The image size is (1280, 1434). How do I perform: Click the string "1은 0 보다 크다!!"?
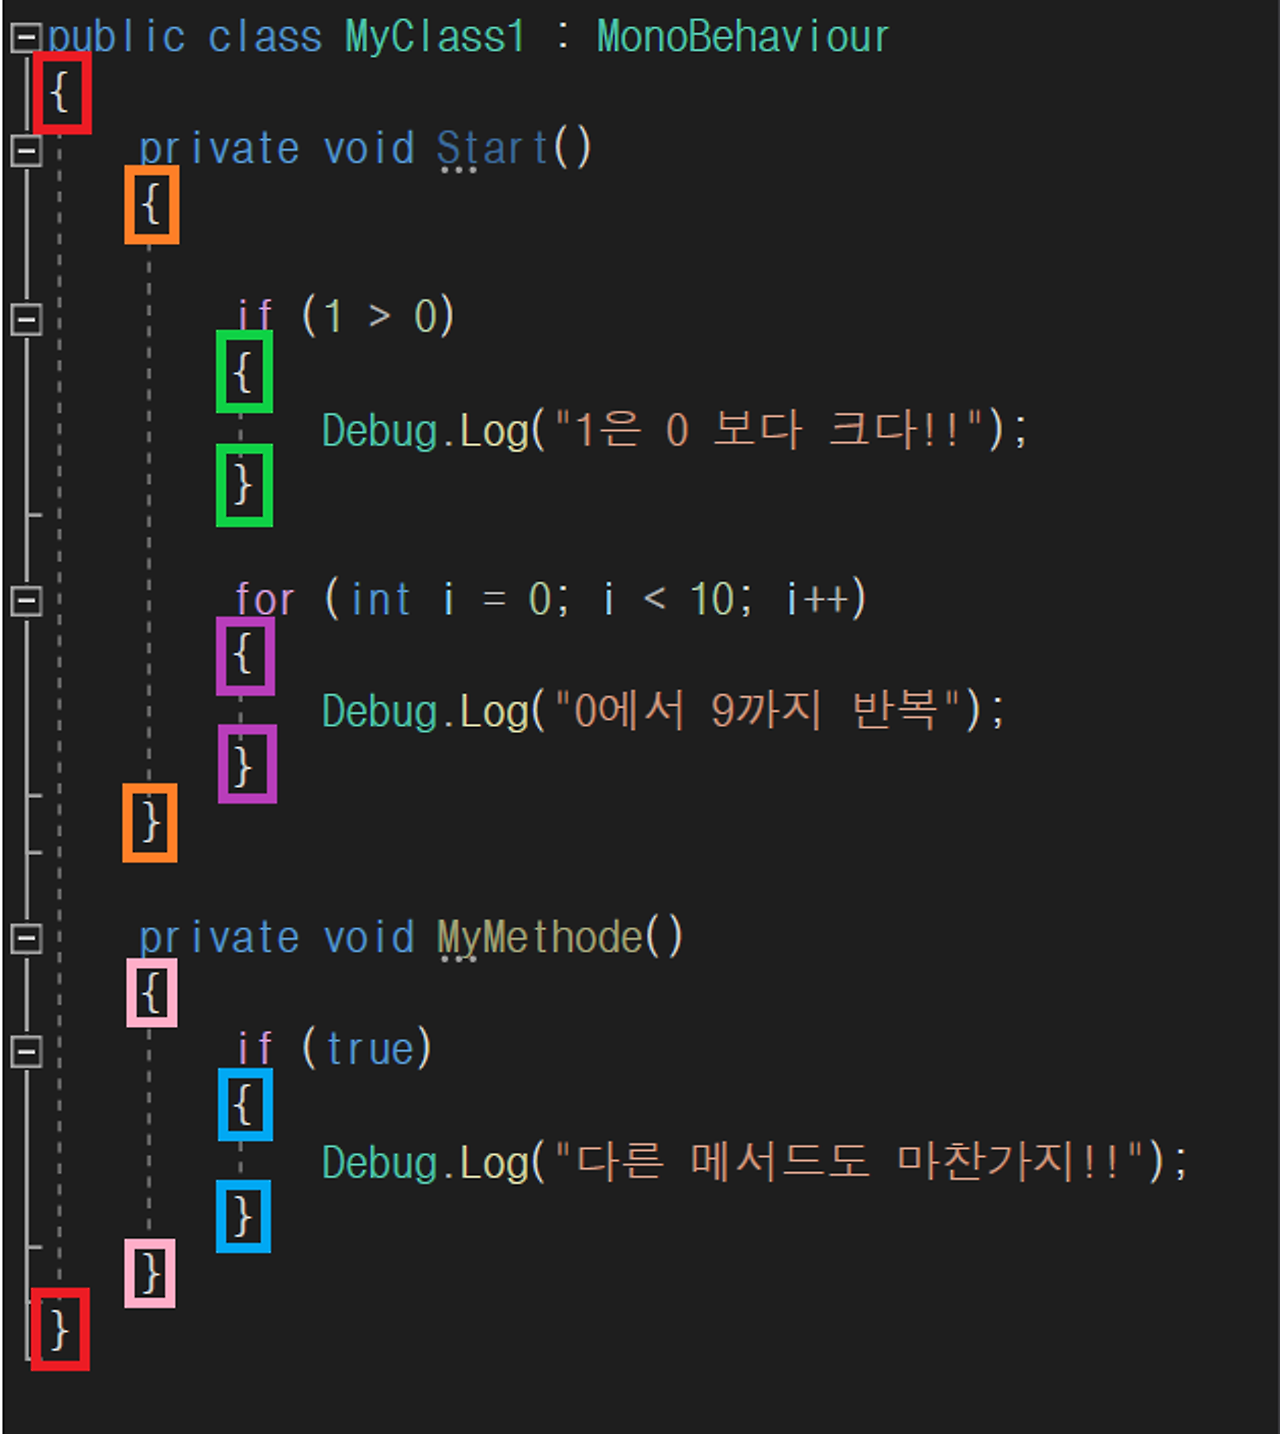pos(769,431)
